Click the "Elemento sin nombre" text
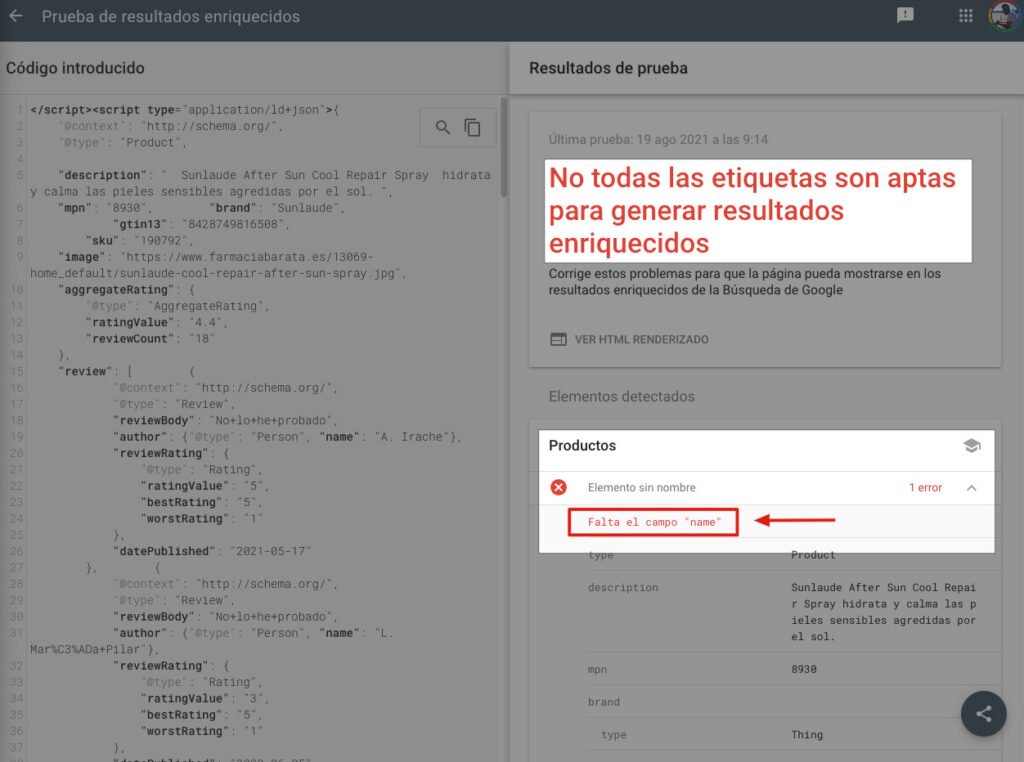The height and width of the screenshot is (762, 1024). click(x=641, y=488)
